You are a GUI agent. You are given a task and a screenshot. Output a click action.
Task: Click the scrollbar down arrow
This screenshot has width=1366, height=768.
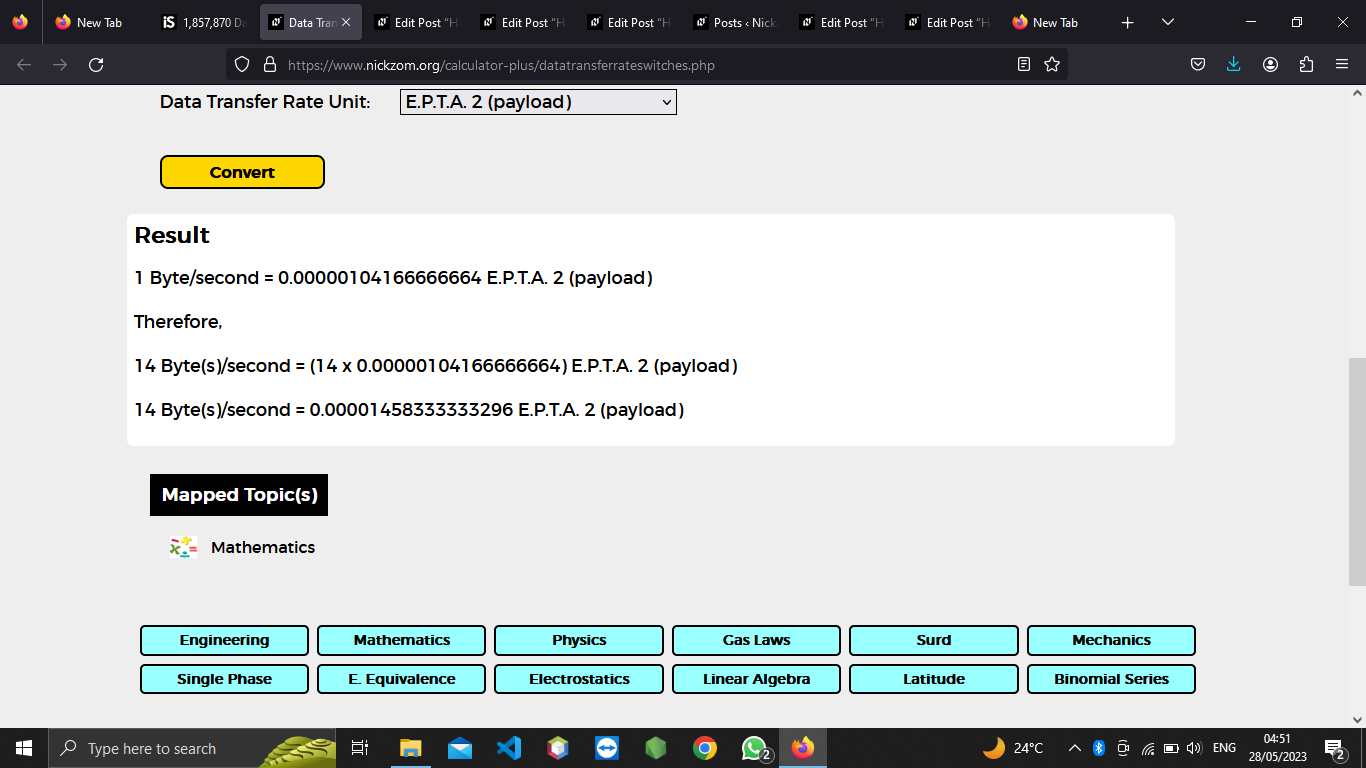(1357, 719)
